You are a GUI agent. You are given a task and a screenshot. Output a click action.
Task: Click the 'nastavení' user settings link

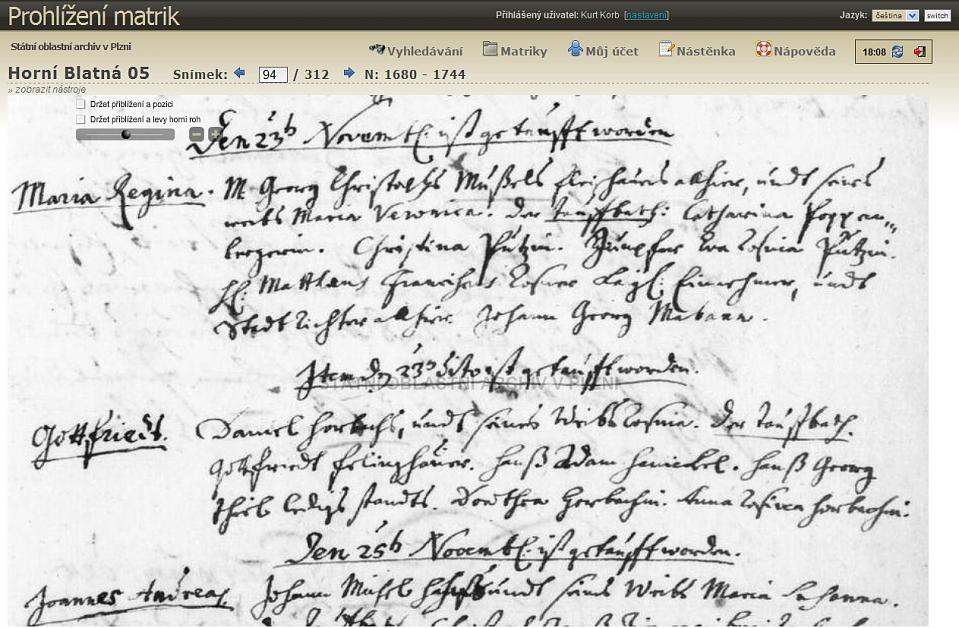(646, 15)
